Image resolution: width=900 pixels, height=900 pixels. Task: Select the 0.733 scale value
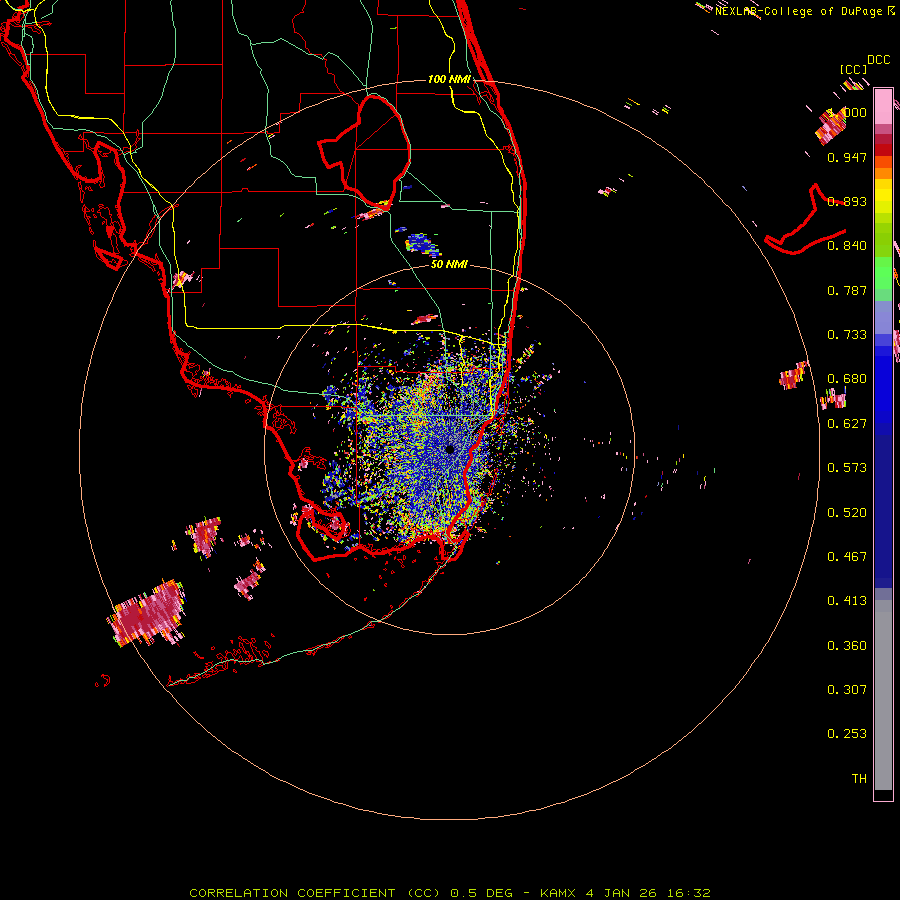pyautogui.click(x=847, y=335)
